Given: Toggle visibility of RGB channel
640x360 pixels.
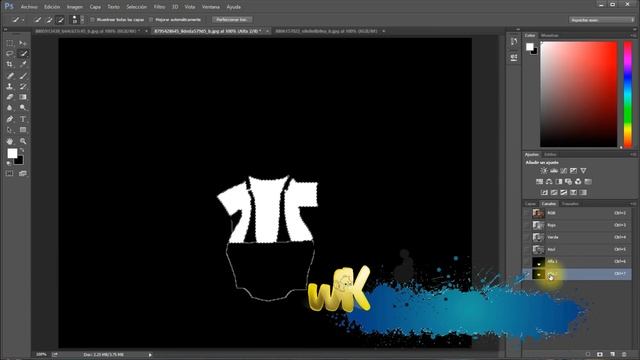Looking at the screenshot, I should [527, 213].
